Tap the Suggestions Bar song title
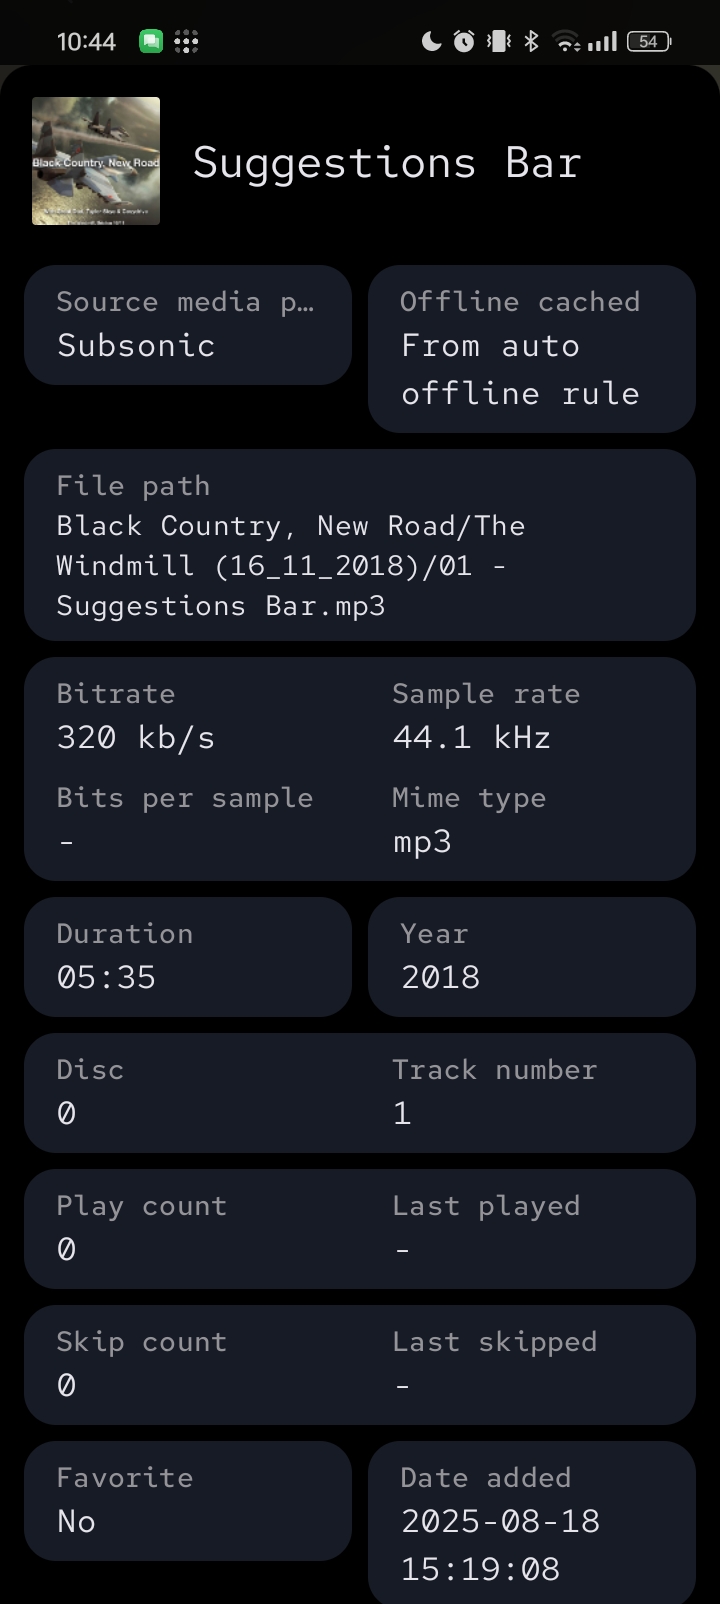Screen dimensions: 720x1604 386,162
